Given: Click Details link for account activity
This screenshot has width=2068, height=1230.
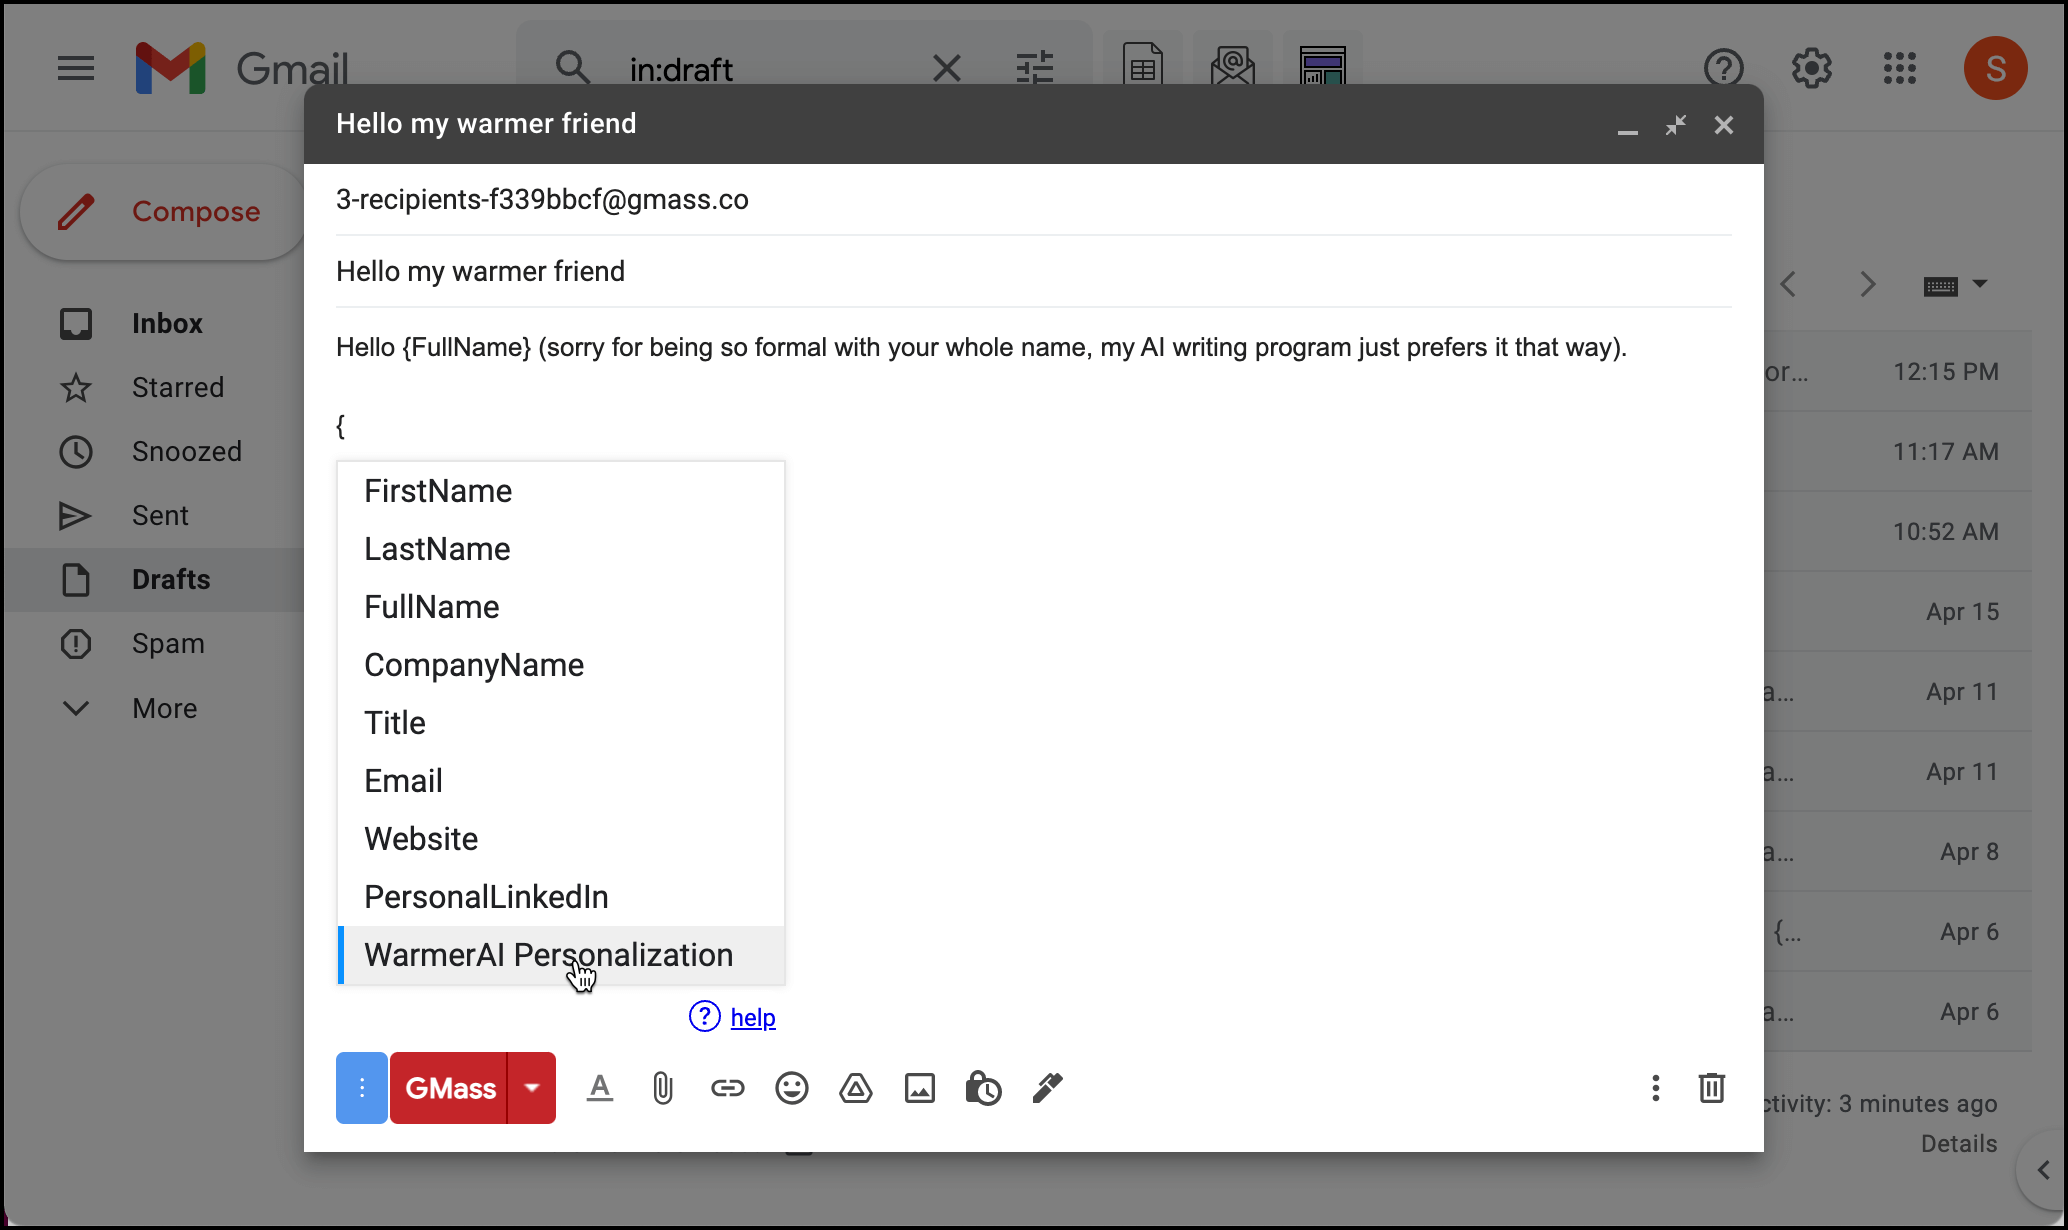Looking at the screenshot, I should pos(1959,1144).
